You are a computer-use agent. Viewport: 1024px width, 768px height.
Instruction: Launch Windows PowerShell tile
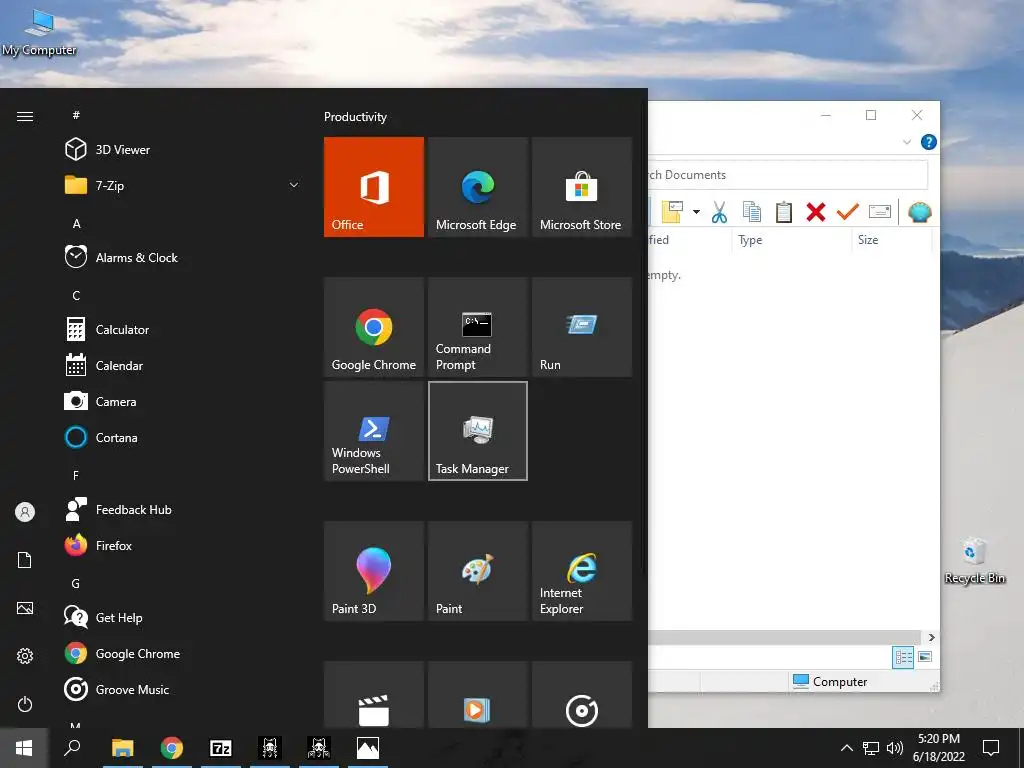pyautogui.click(x=374, y=431)
